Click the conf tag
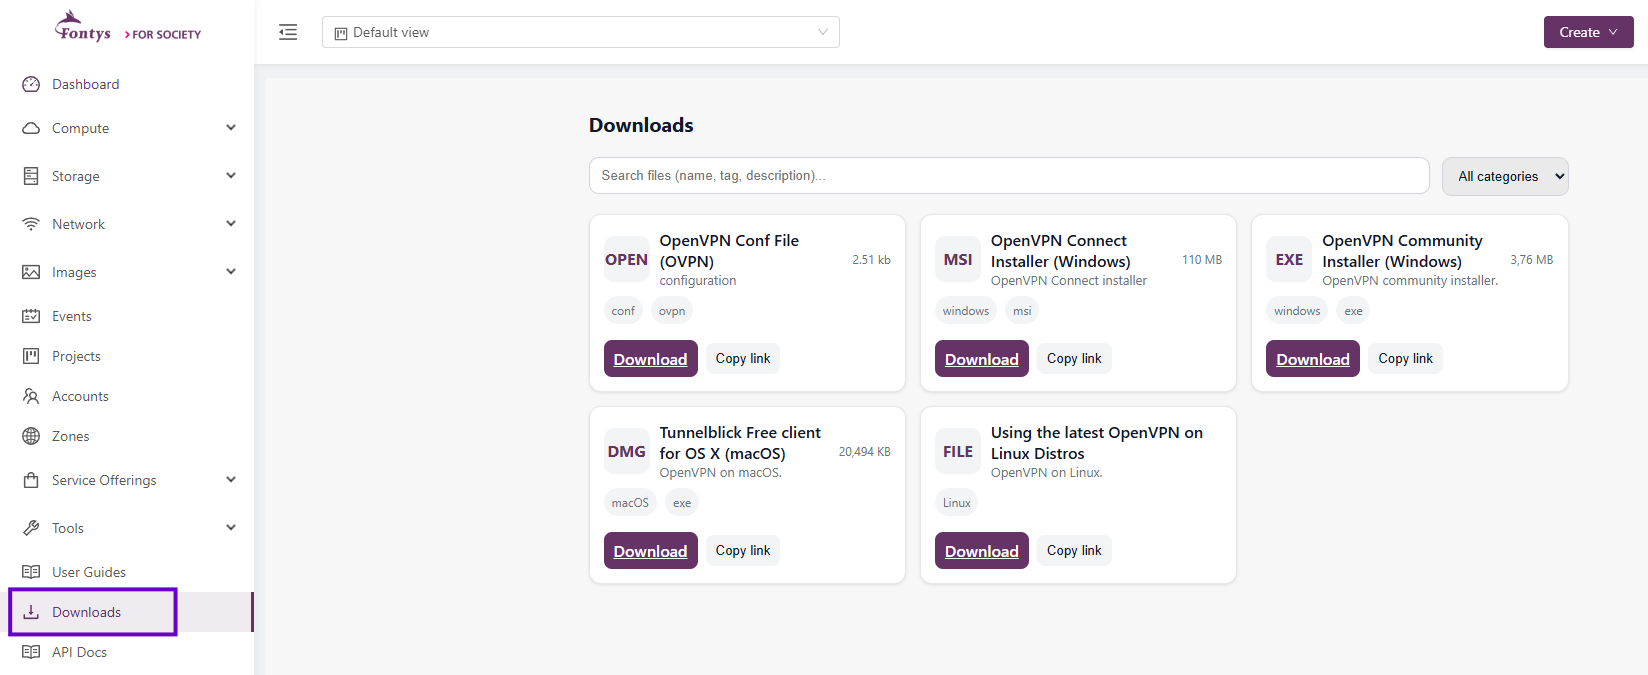Screen dimensions: 1648x675 pos(623,311)
